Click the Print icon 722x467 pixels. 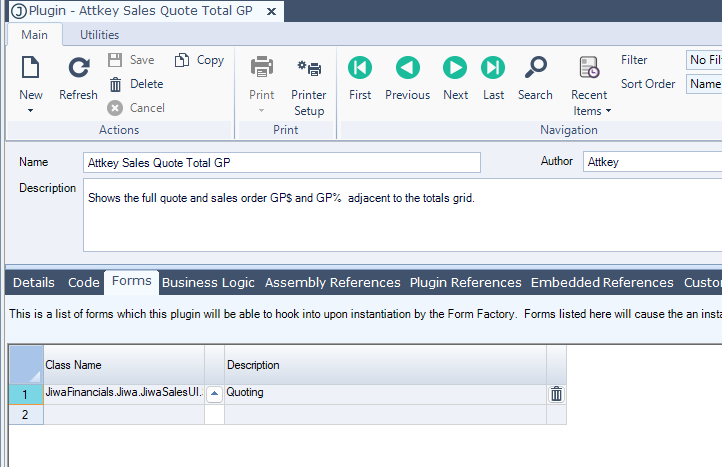[262, 67]
